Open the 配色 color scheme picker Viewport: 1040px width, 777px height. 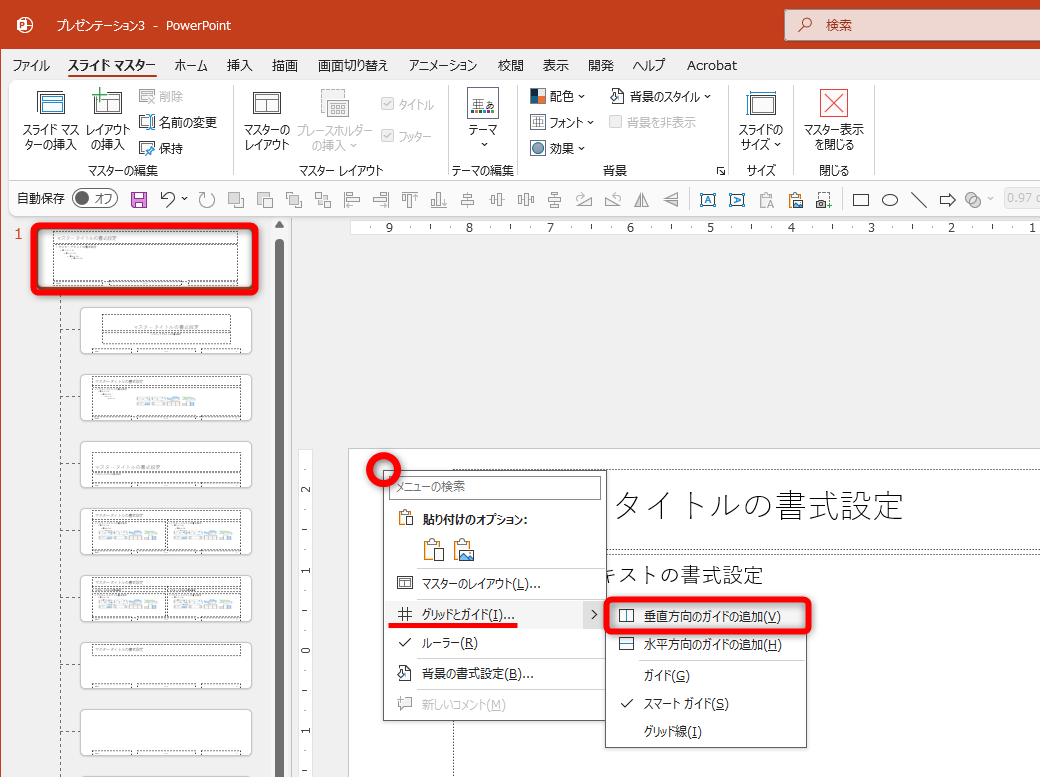pyautogui.click(x=557, y=95)
